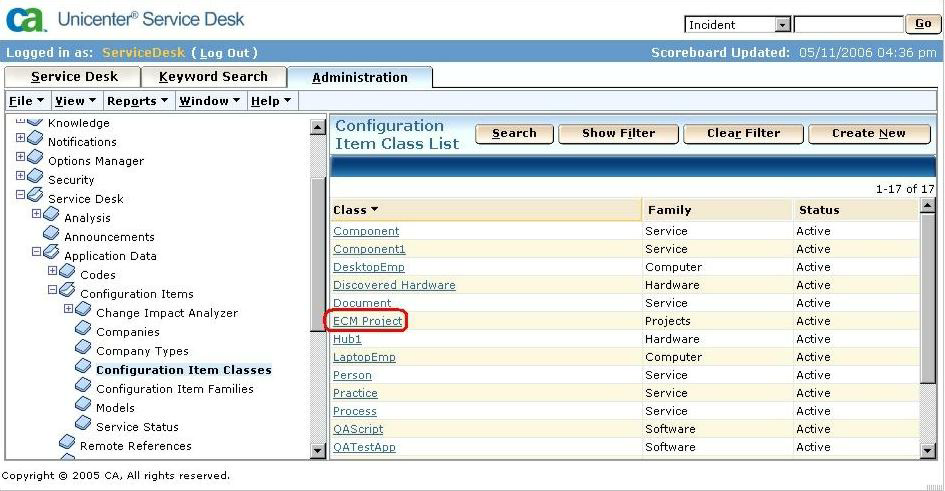Click the Options Manager folder icon
This screenshot has width=945, height=491.
point(35,157)
